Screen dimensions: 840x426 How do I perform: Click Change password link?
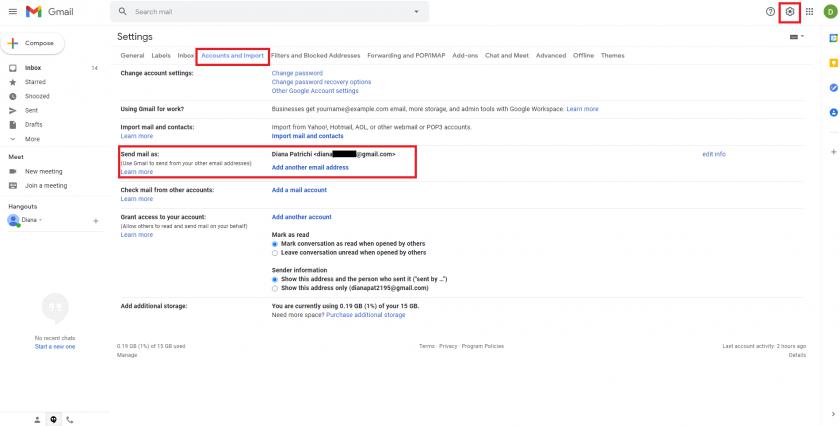click(297, 73)
